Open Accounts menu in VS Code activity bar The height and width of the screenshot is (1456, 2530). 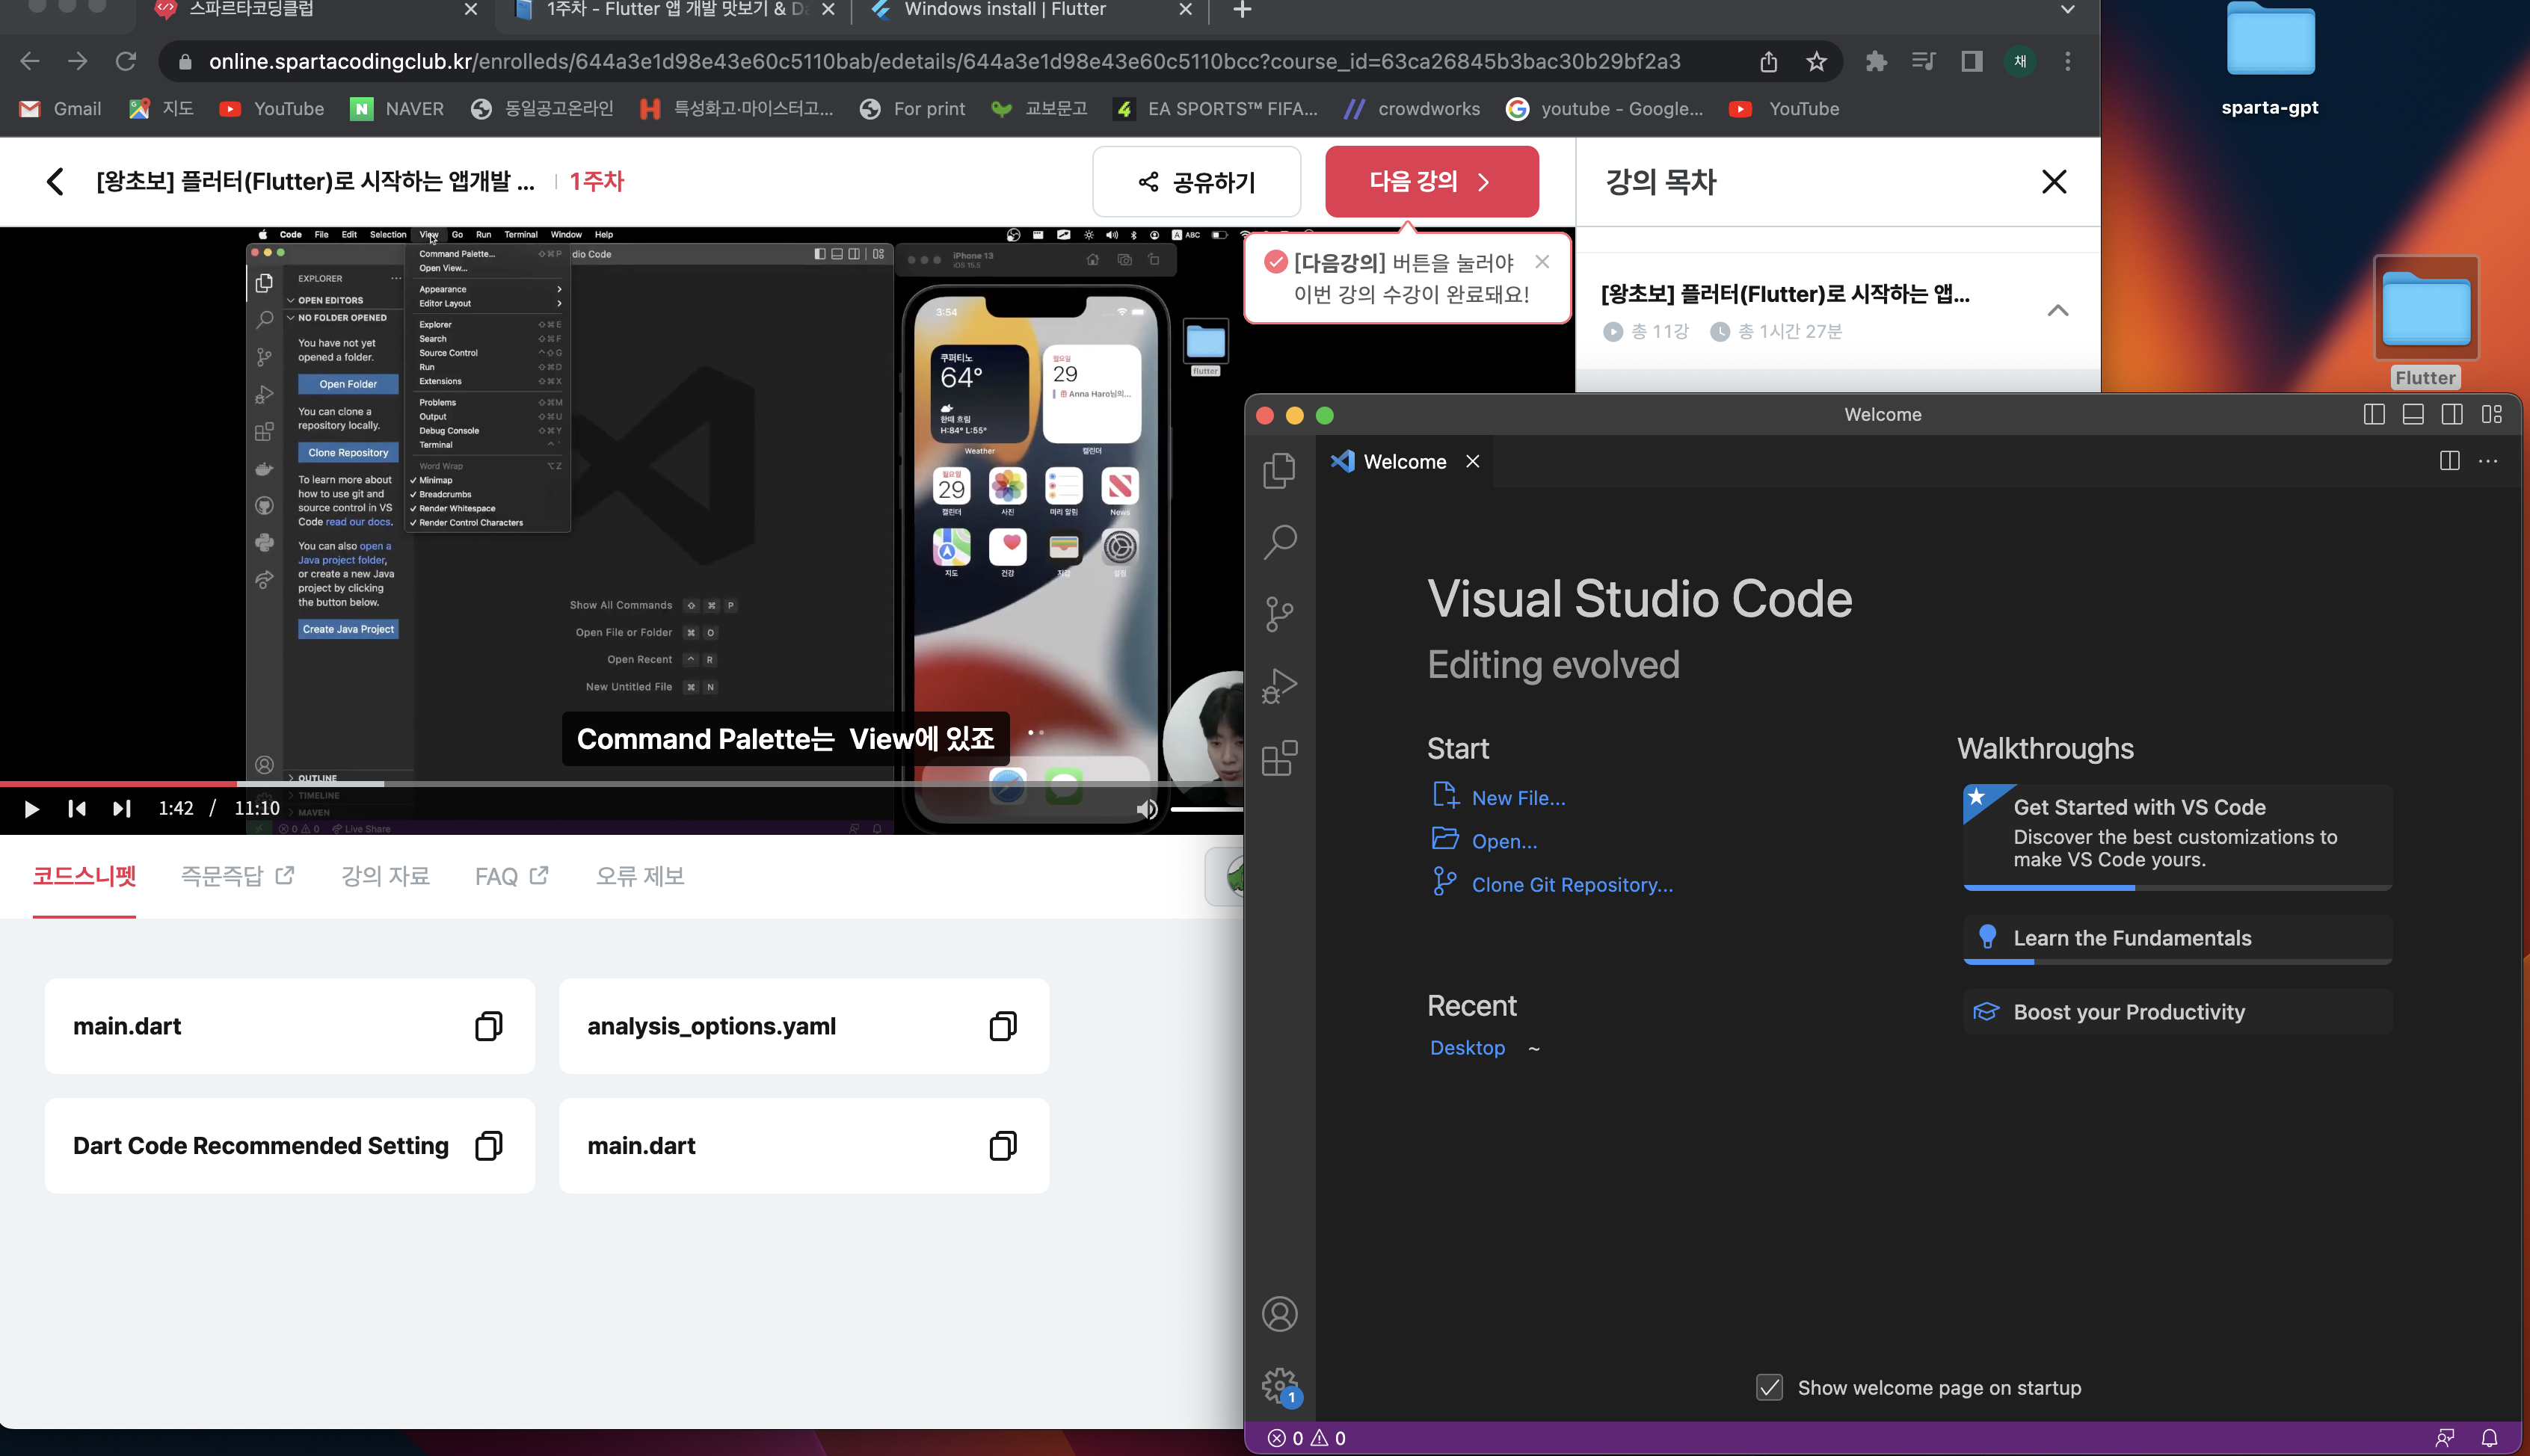click(1279, 1314)
